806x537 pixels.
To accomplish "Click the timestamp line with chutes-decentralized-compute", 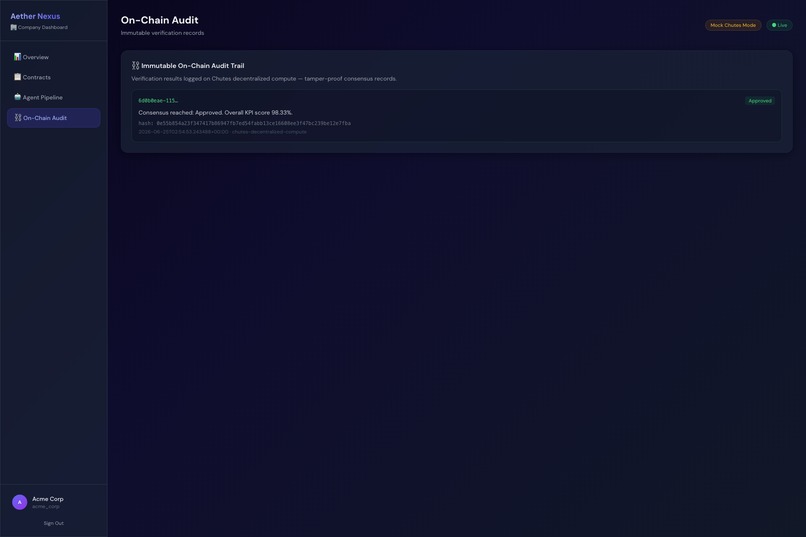I will coord(223,132).
